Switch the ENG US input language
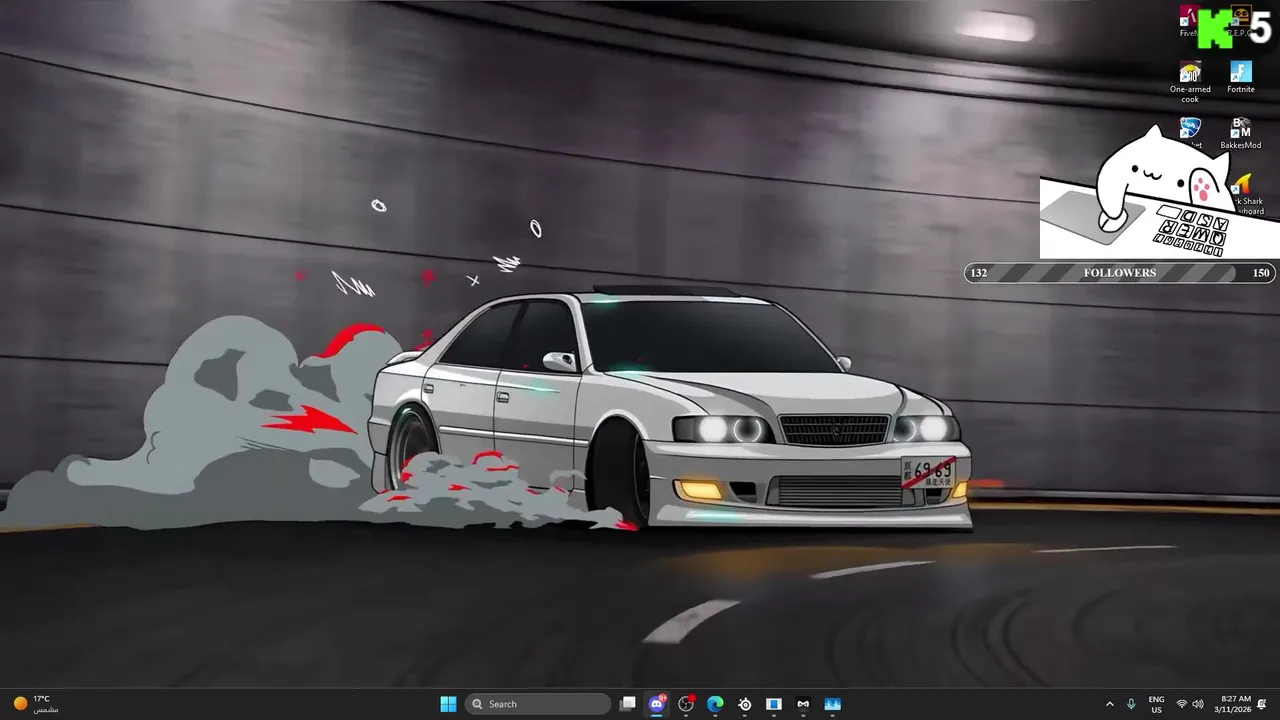The width and height of the screenshot is (1280, 720). 1157,704
